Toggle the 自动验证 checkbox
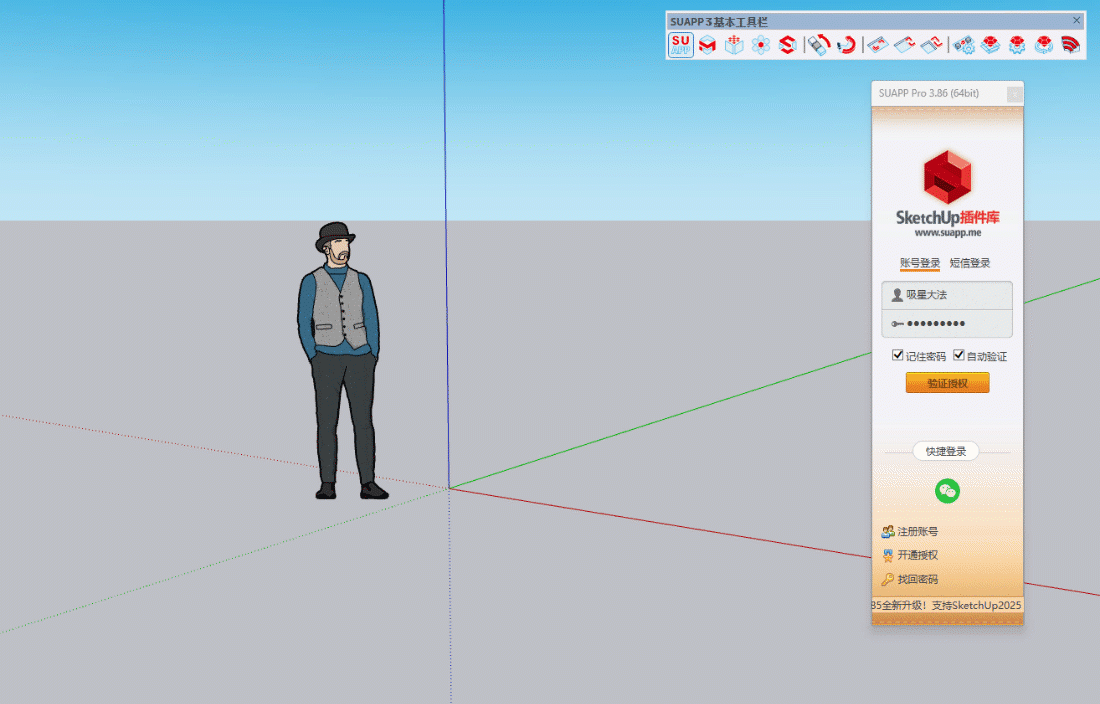Screen dimensions: 1100x704 959,356
